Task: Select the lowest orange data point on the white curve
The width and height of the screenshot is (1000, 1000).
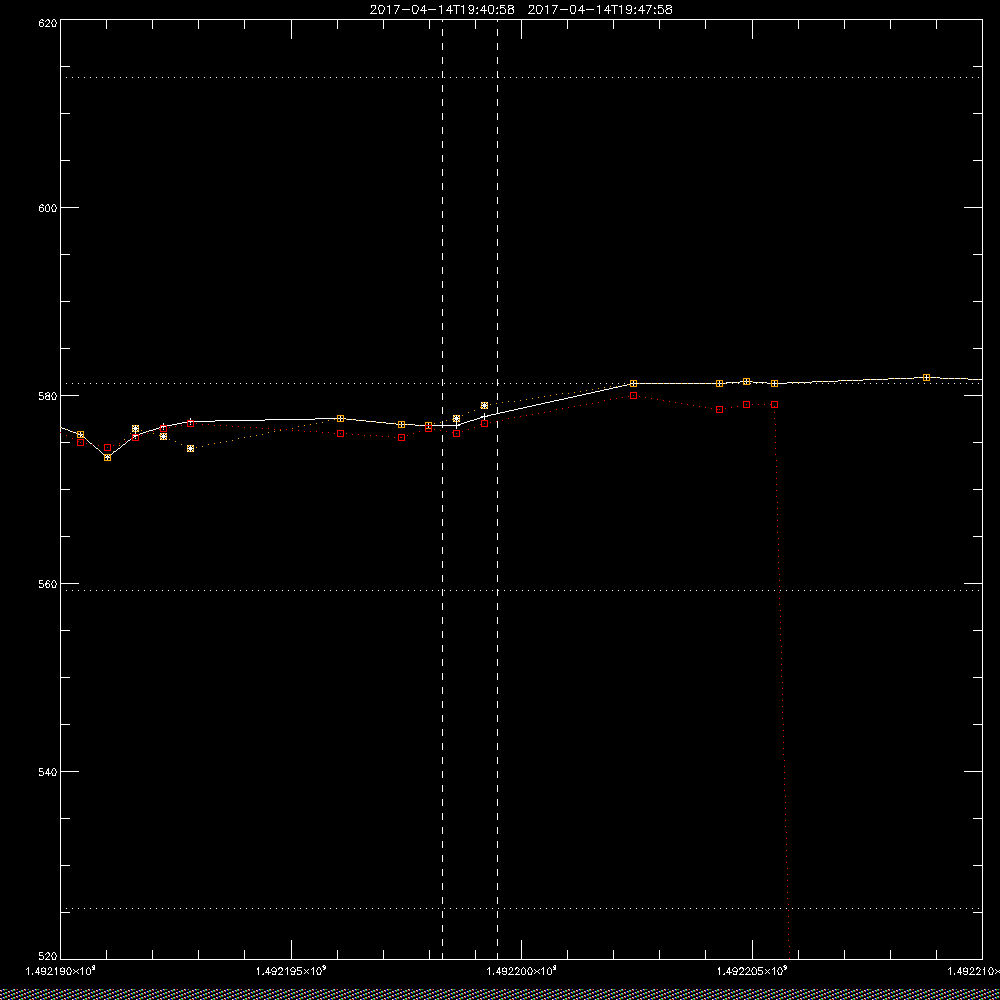Action: (108, 457)
